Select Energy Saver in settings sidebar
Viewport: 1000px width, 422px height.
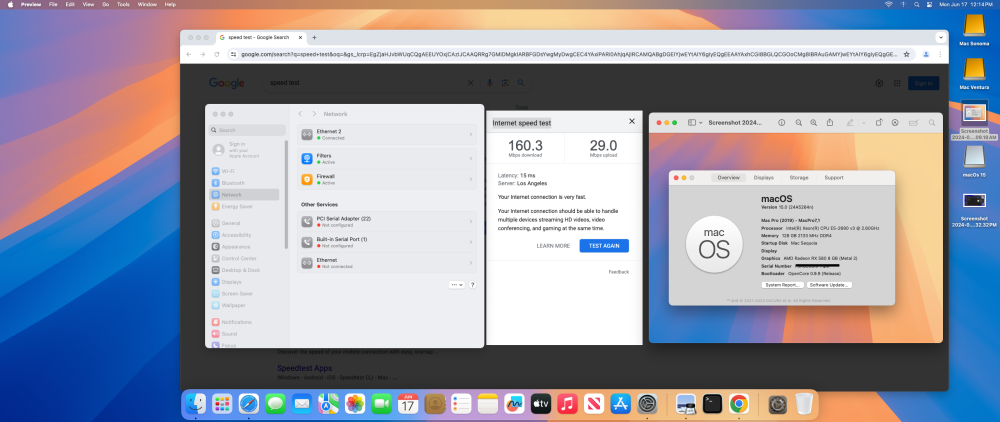pos(245,207)
